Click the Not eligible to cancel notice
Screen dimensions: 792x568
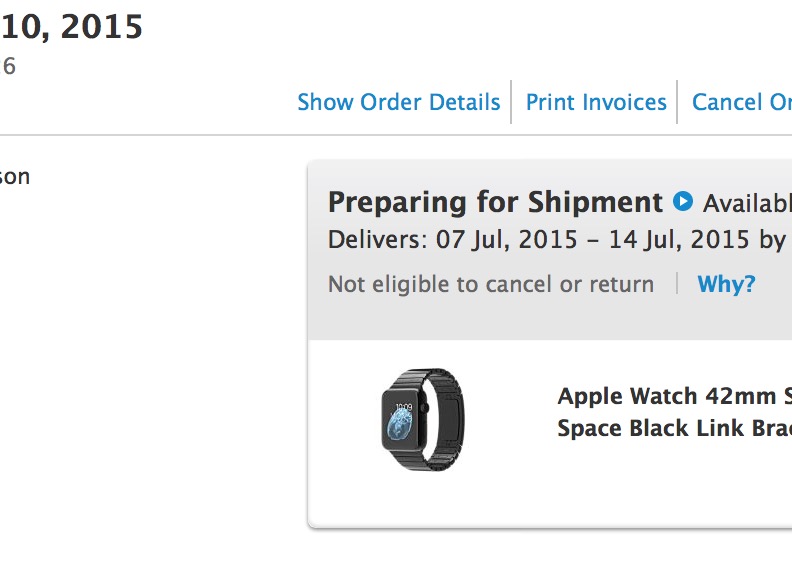click(490, 284)
